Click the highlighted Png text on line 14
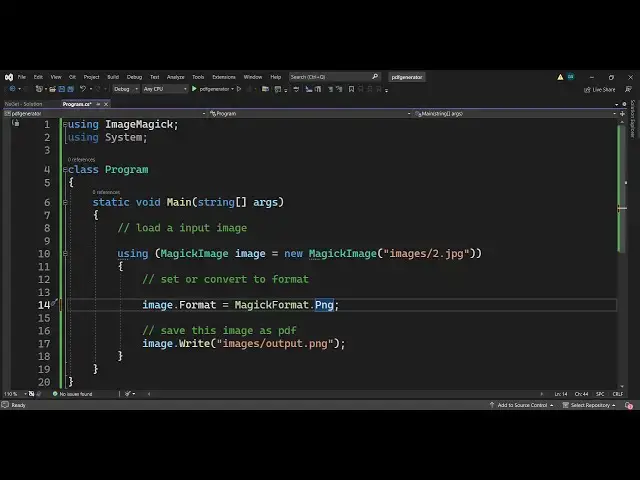 (324, 305)
